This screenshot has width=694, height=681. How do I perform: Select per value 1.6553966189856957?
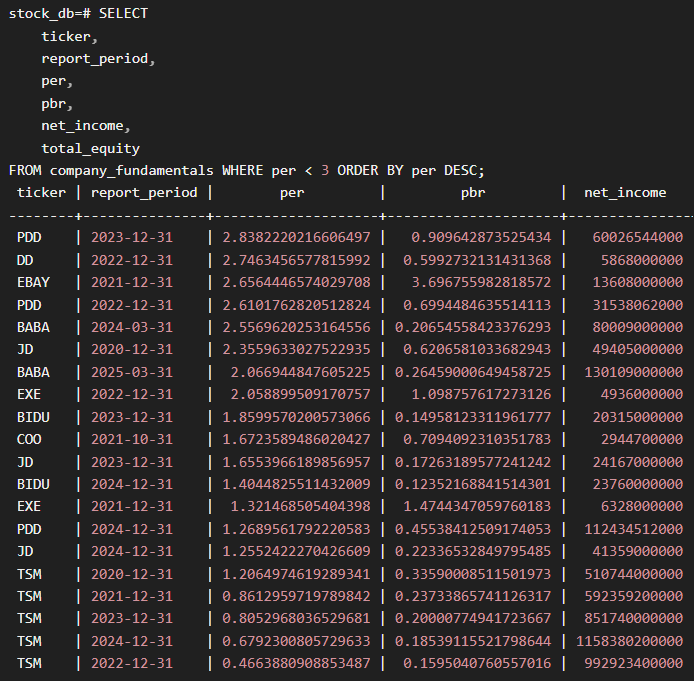296,462
